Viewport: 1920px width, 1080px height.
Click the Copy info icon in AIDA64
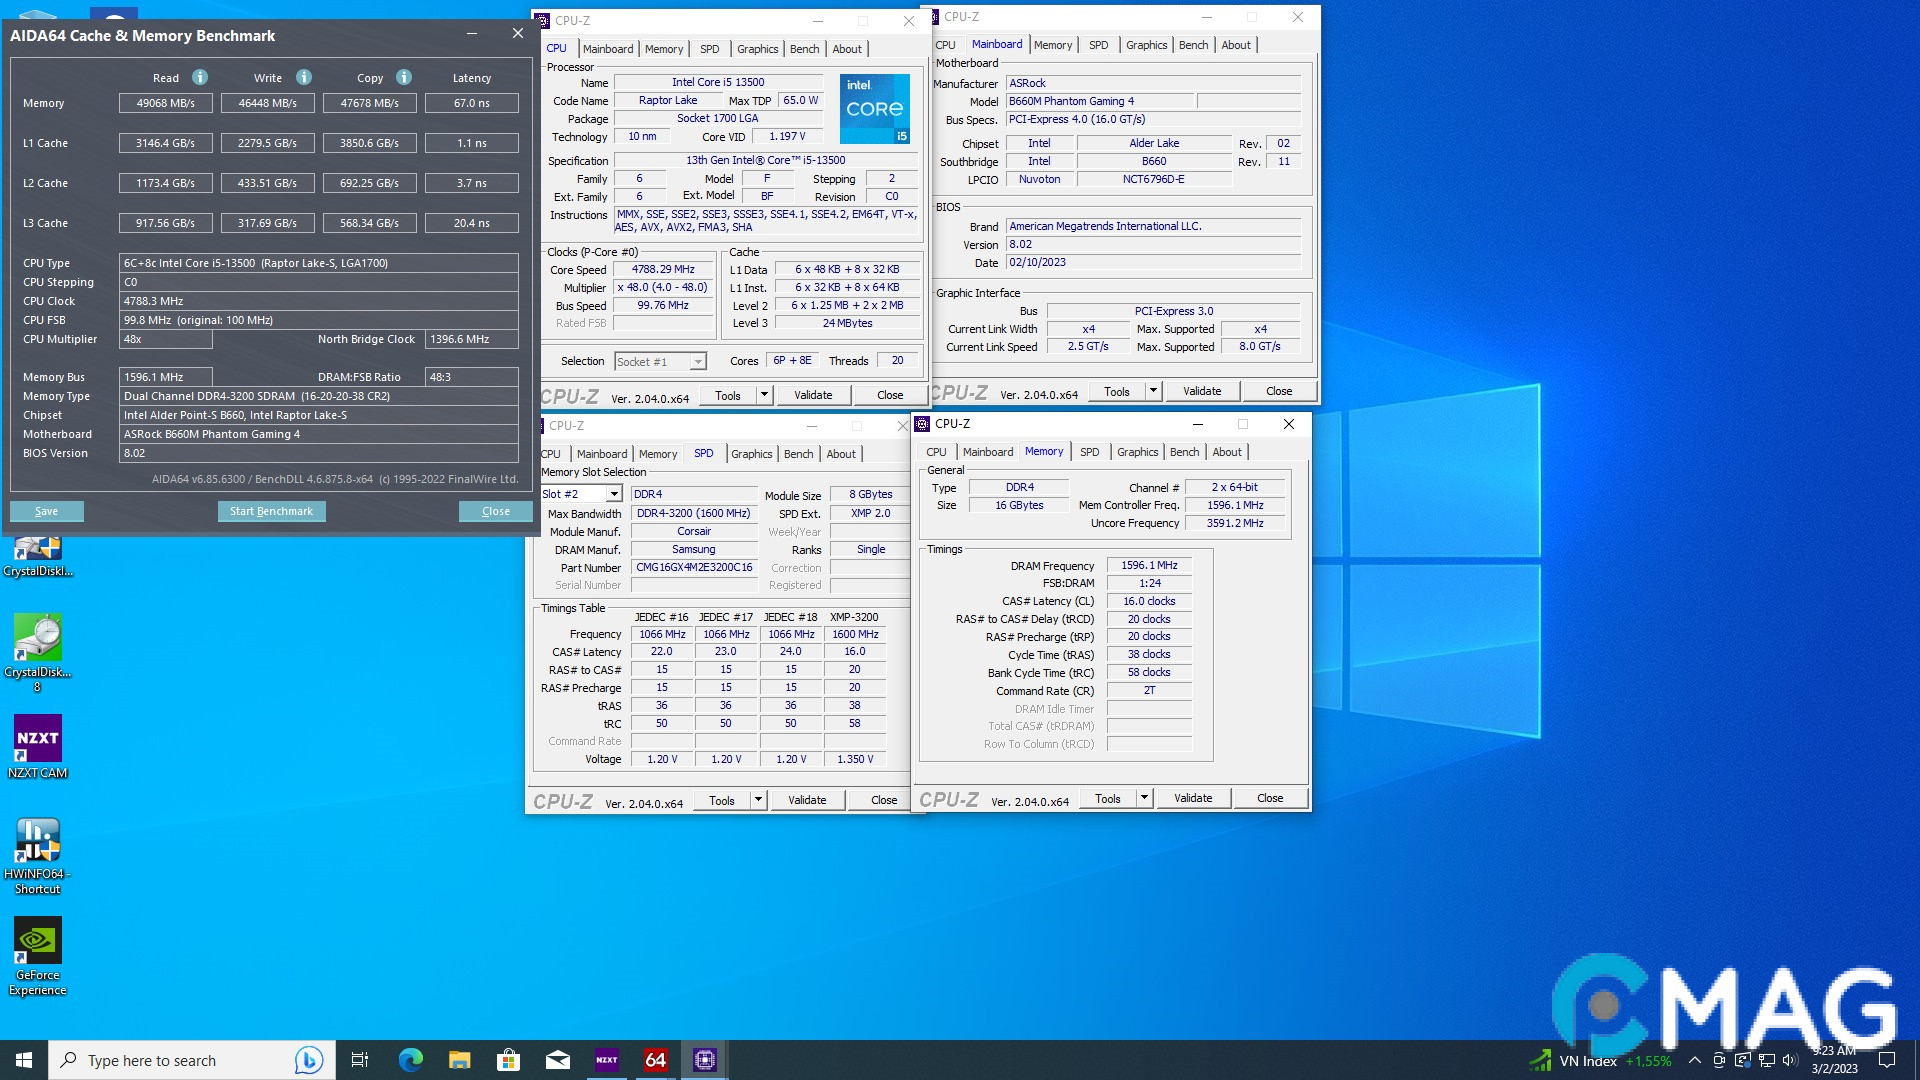[404, 78]
